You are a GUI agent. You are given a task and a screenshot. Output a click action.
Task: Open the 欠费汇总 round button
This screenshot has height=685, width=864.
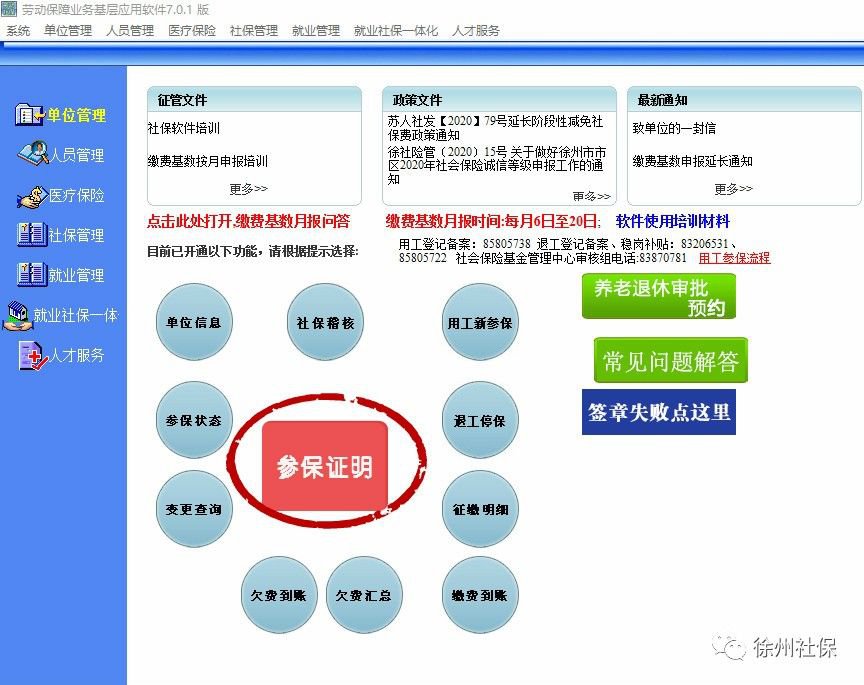coord(364,595)
